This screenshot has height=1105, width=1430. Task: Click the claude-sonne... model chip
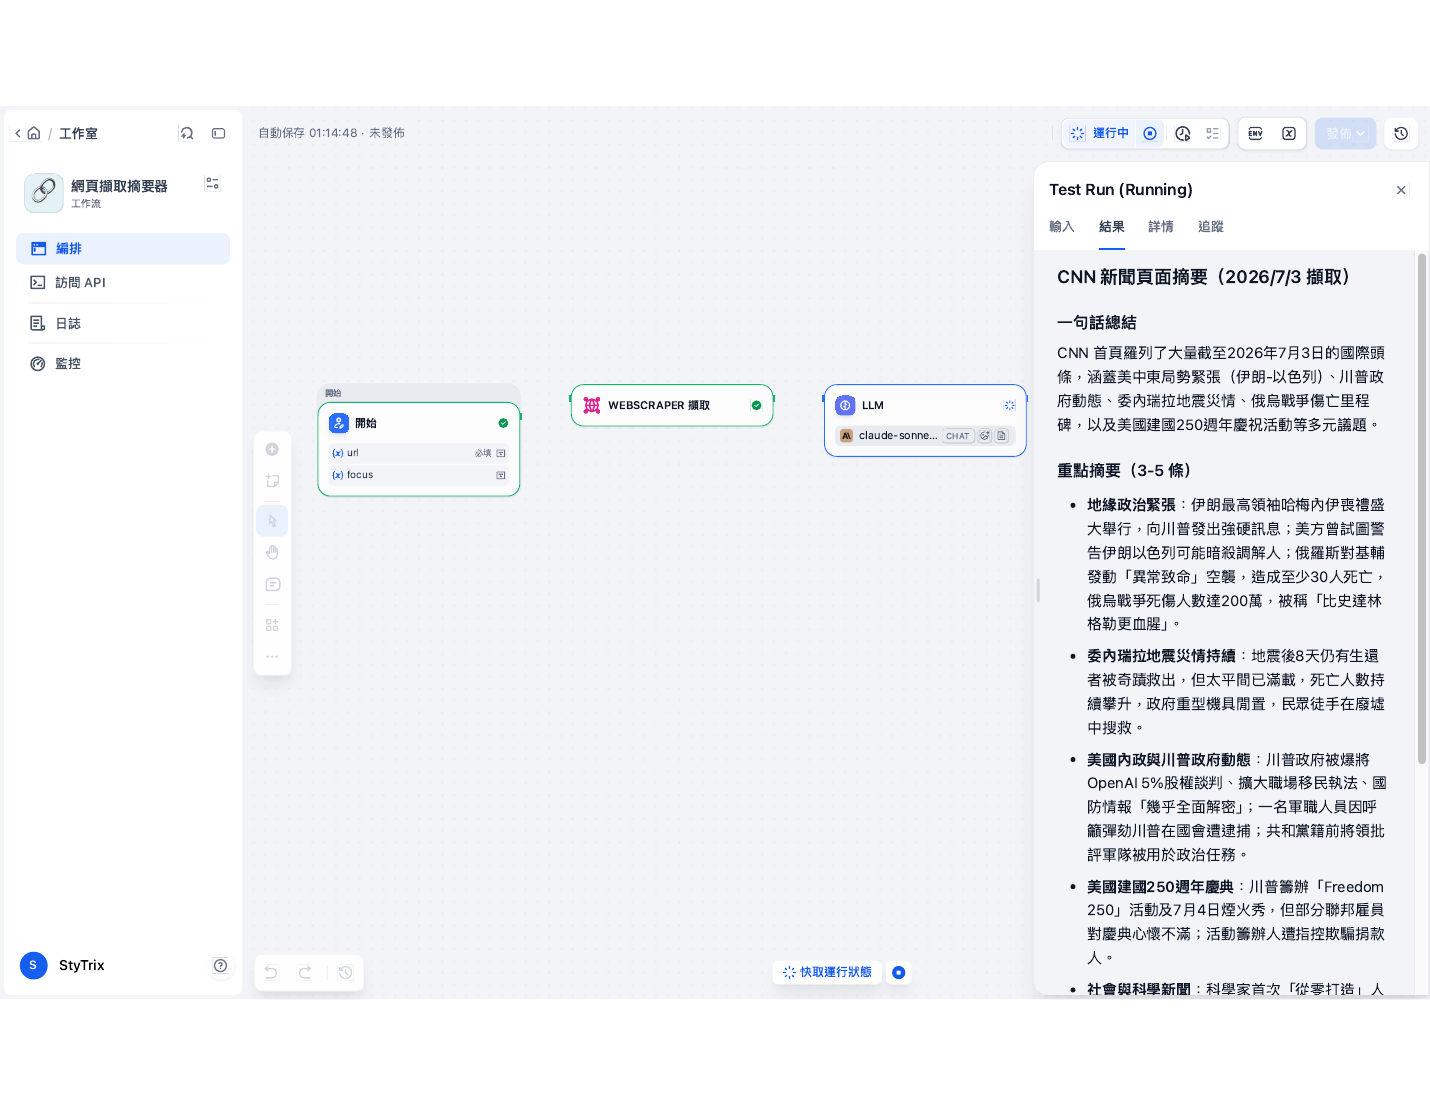[x=925, y=436]
